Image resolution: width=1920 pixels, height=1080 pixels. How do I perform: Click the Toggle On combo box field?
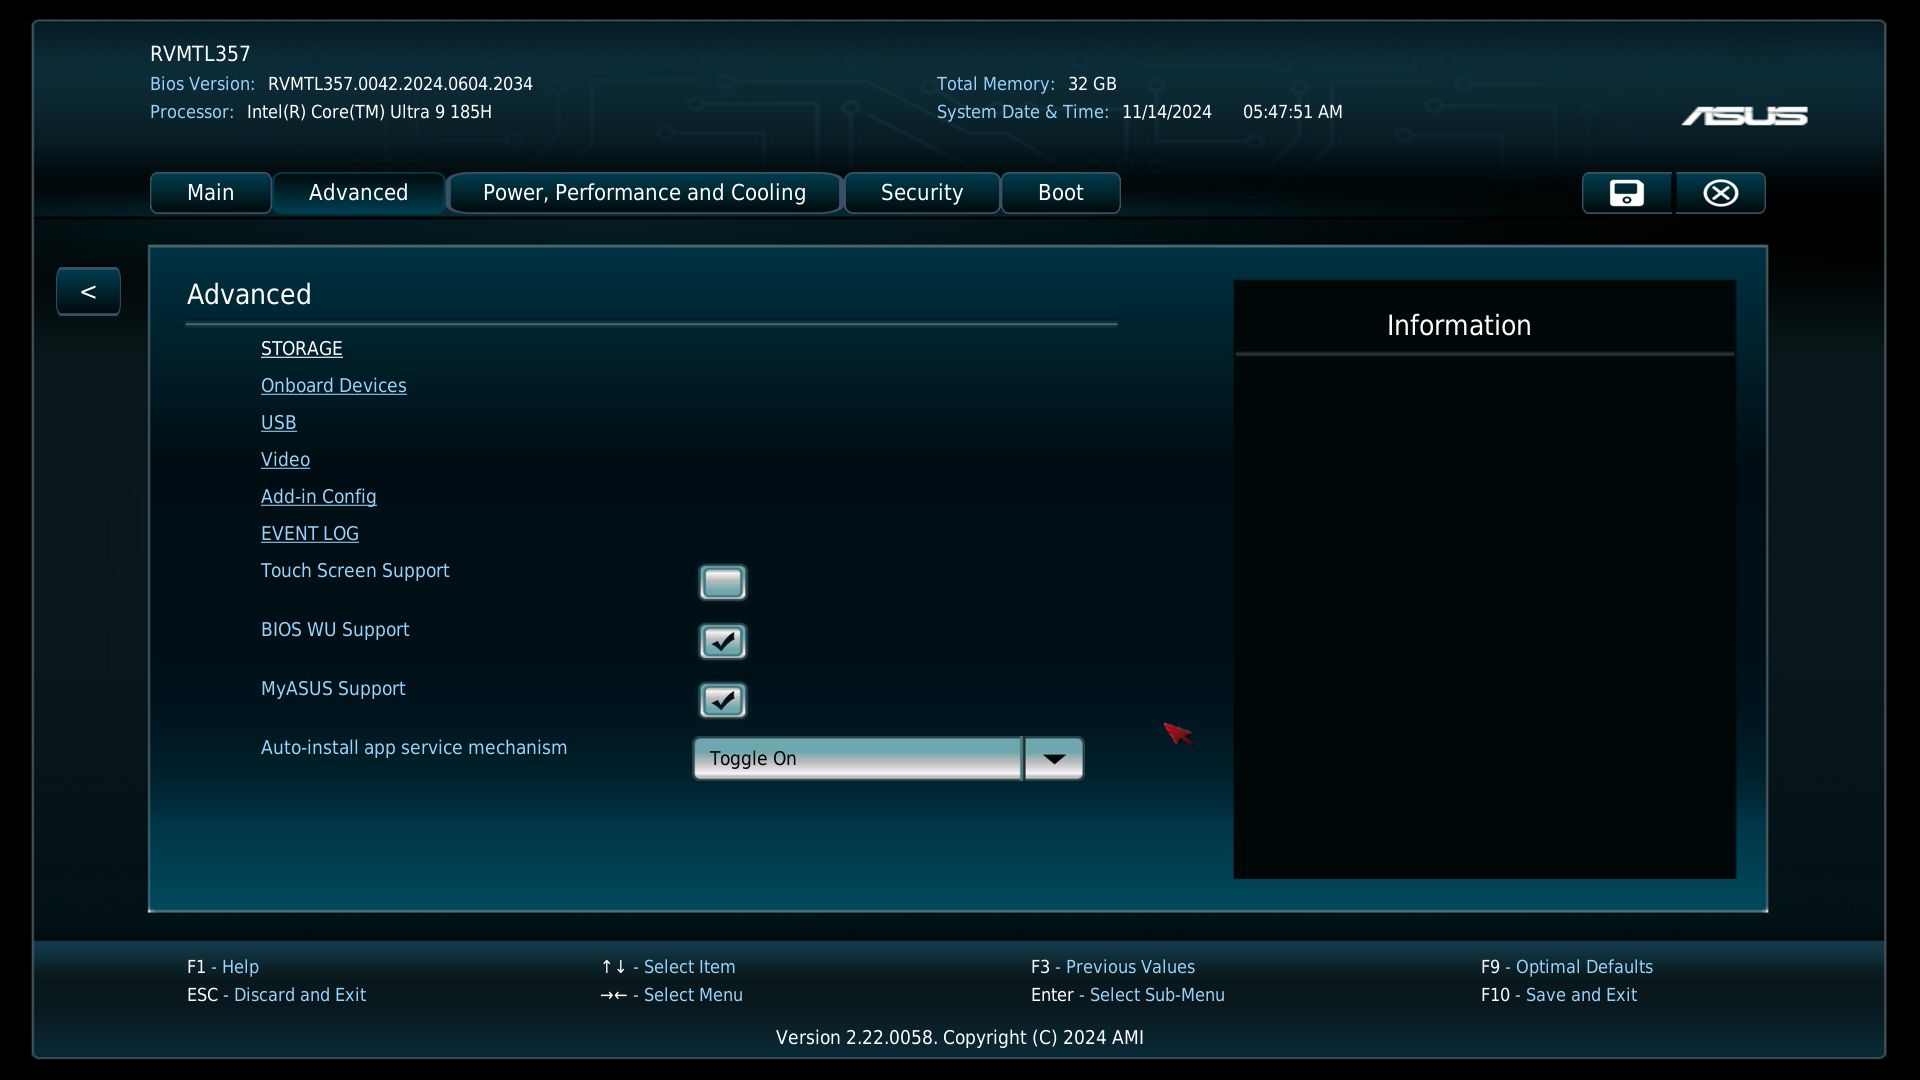click(x=857, y=759)
